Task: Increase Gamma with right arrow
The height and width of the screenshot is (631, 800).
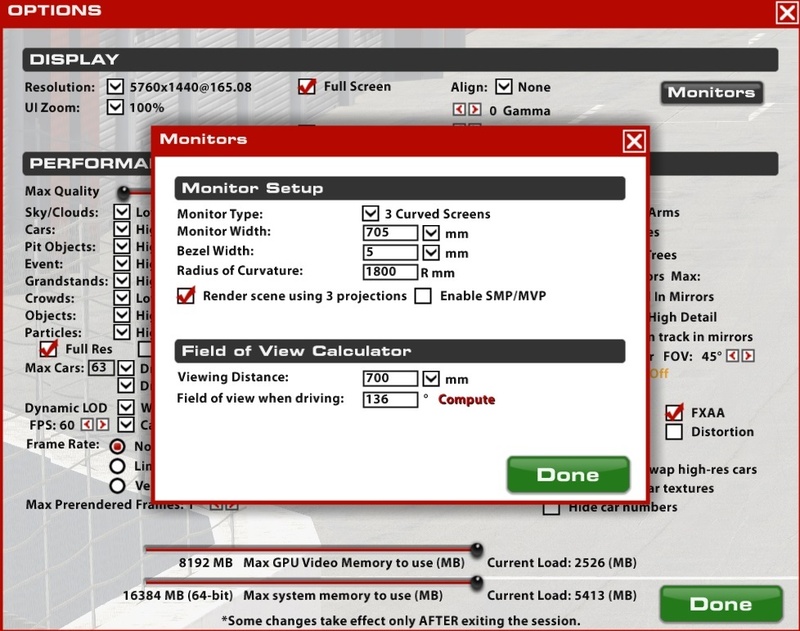Action: (x=474, y=109)
